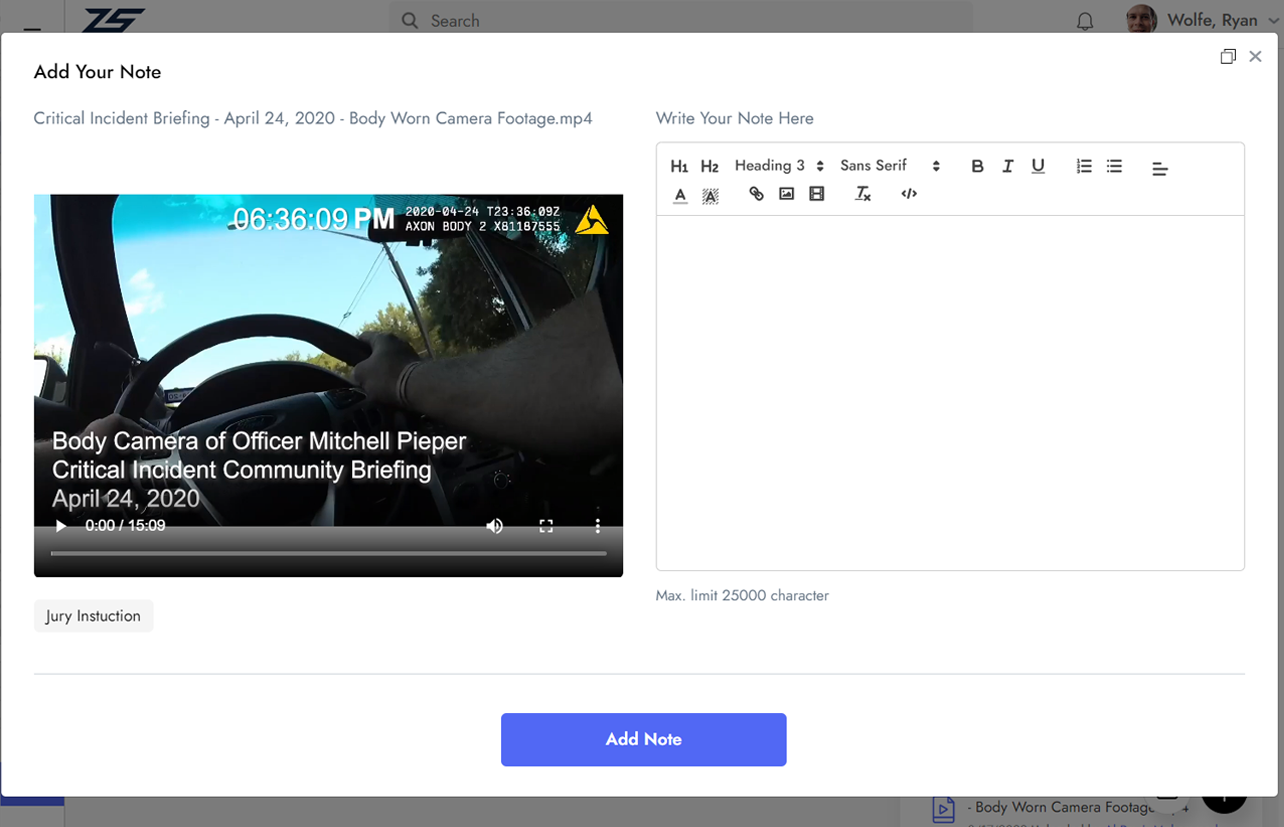Click inside the note text area

pos(949,390)
